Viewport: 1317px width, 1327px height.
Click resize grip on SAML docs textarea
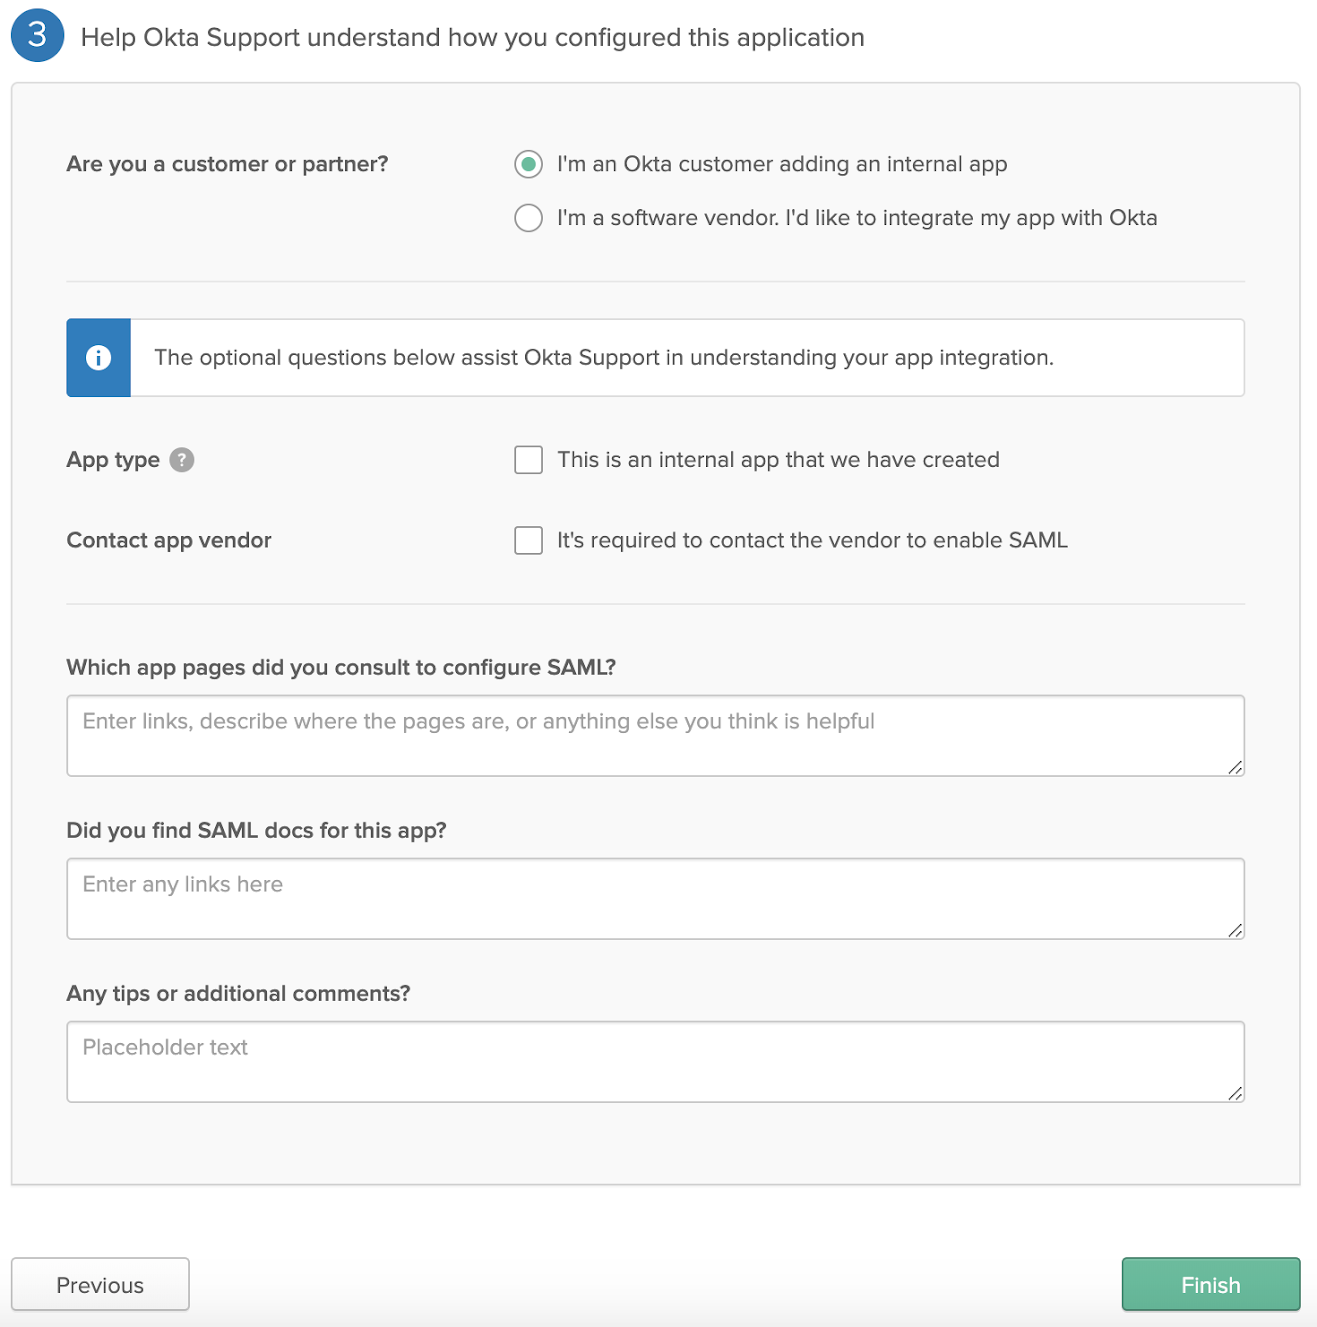tap(1236, 931)
